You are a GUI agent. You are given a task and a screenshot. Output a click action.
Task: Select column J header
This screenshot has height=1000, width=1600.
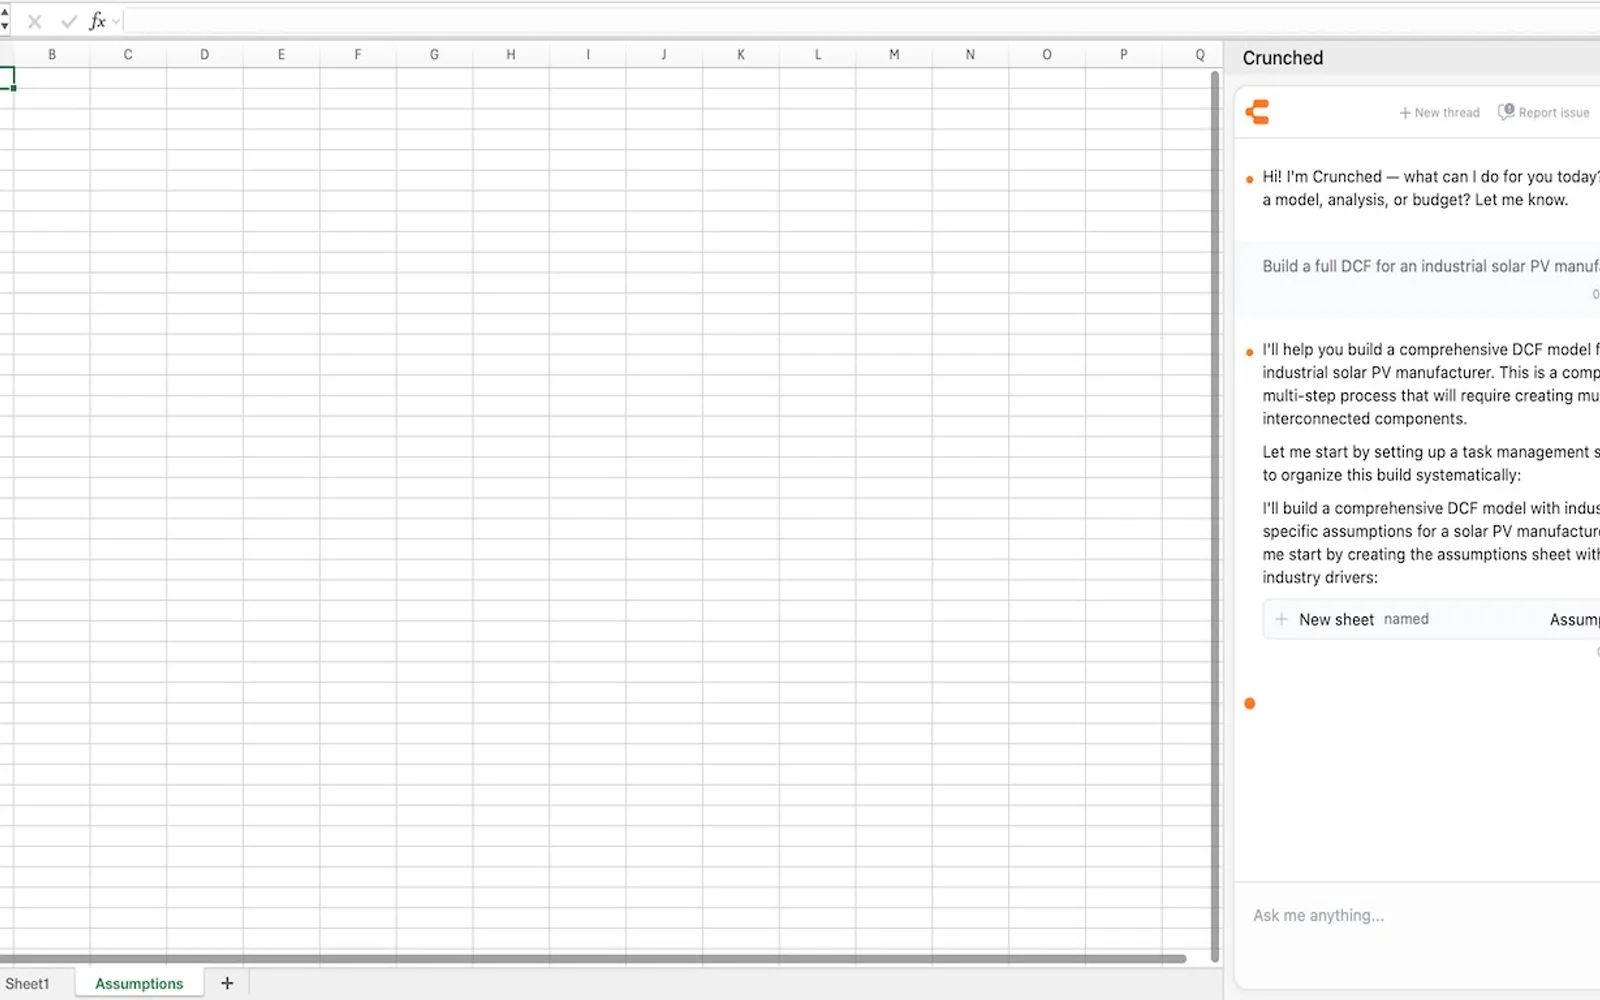pyautogui.click(x=664, y=55)
